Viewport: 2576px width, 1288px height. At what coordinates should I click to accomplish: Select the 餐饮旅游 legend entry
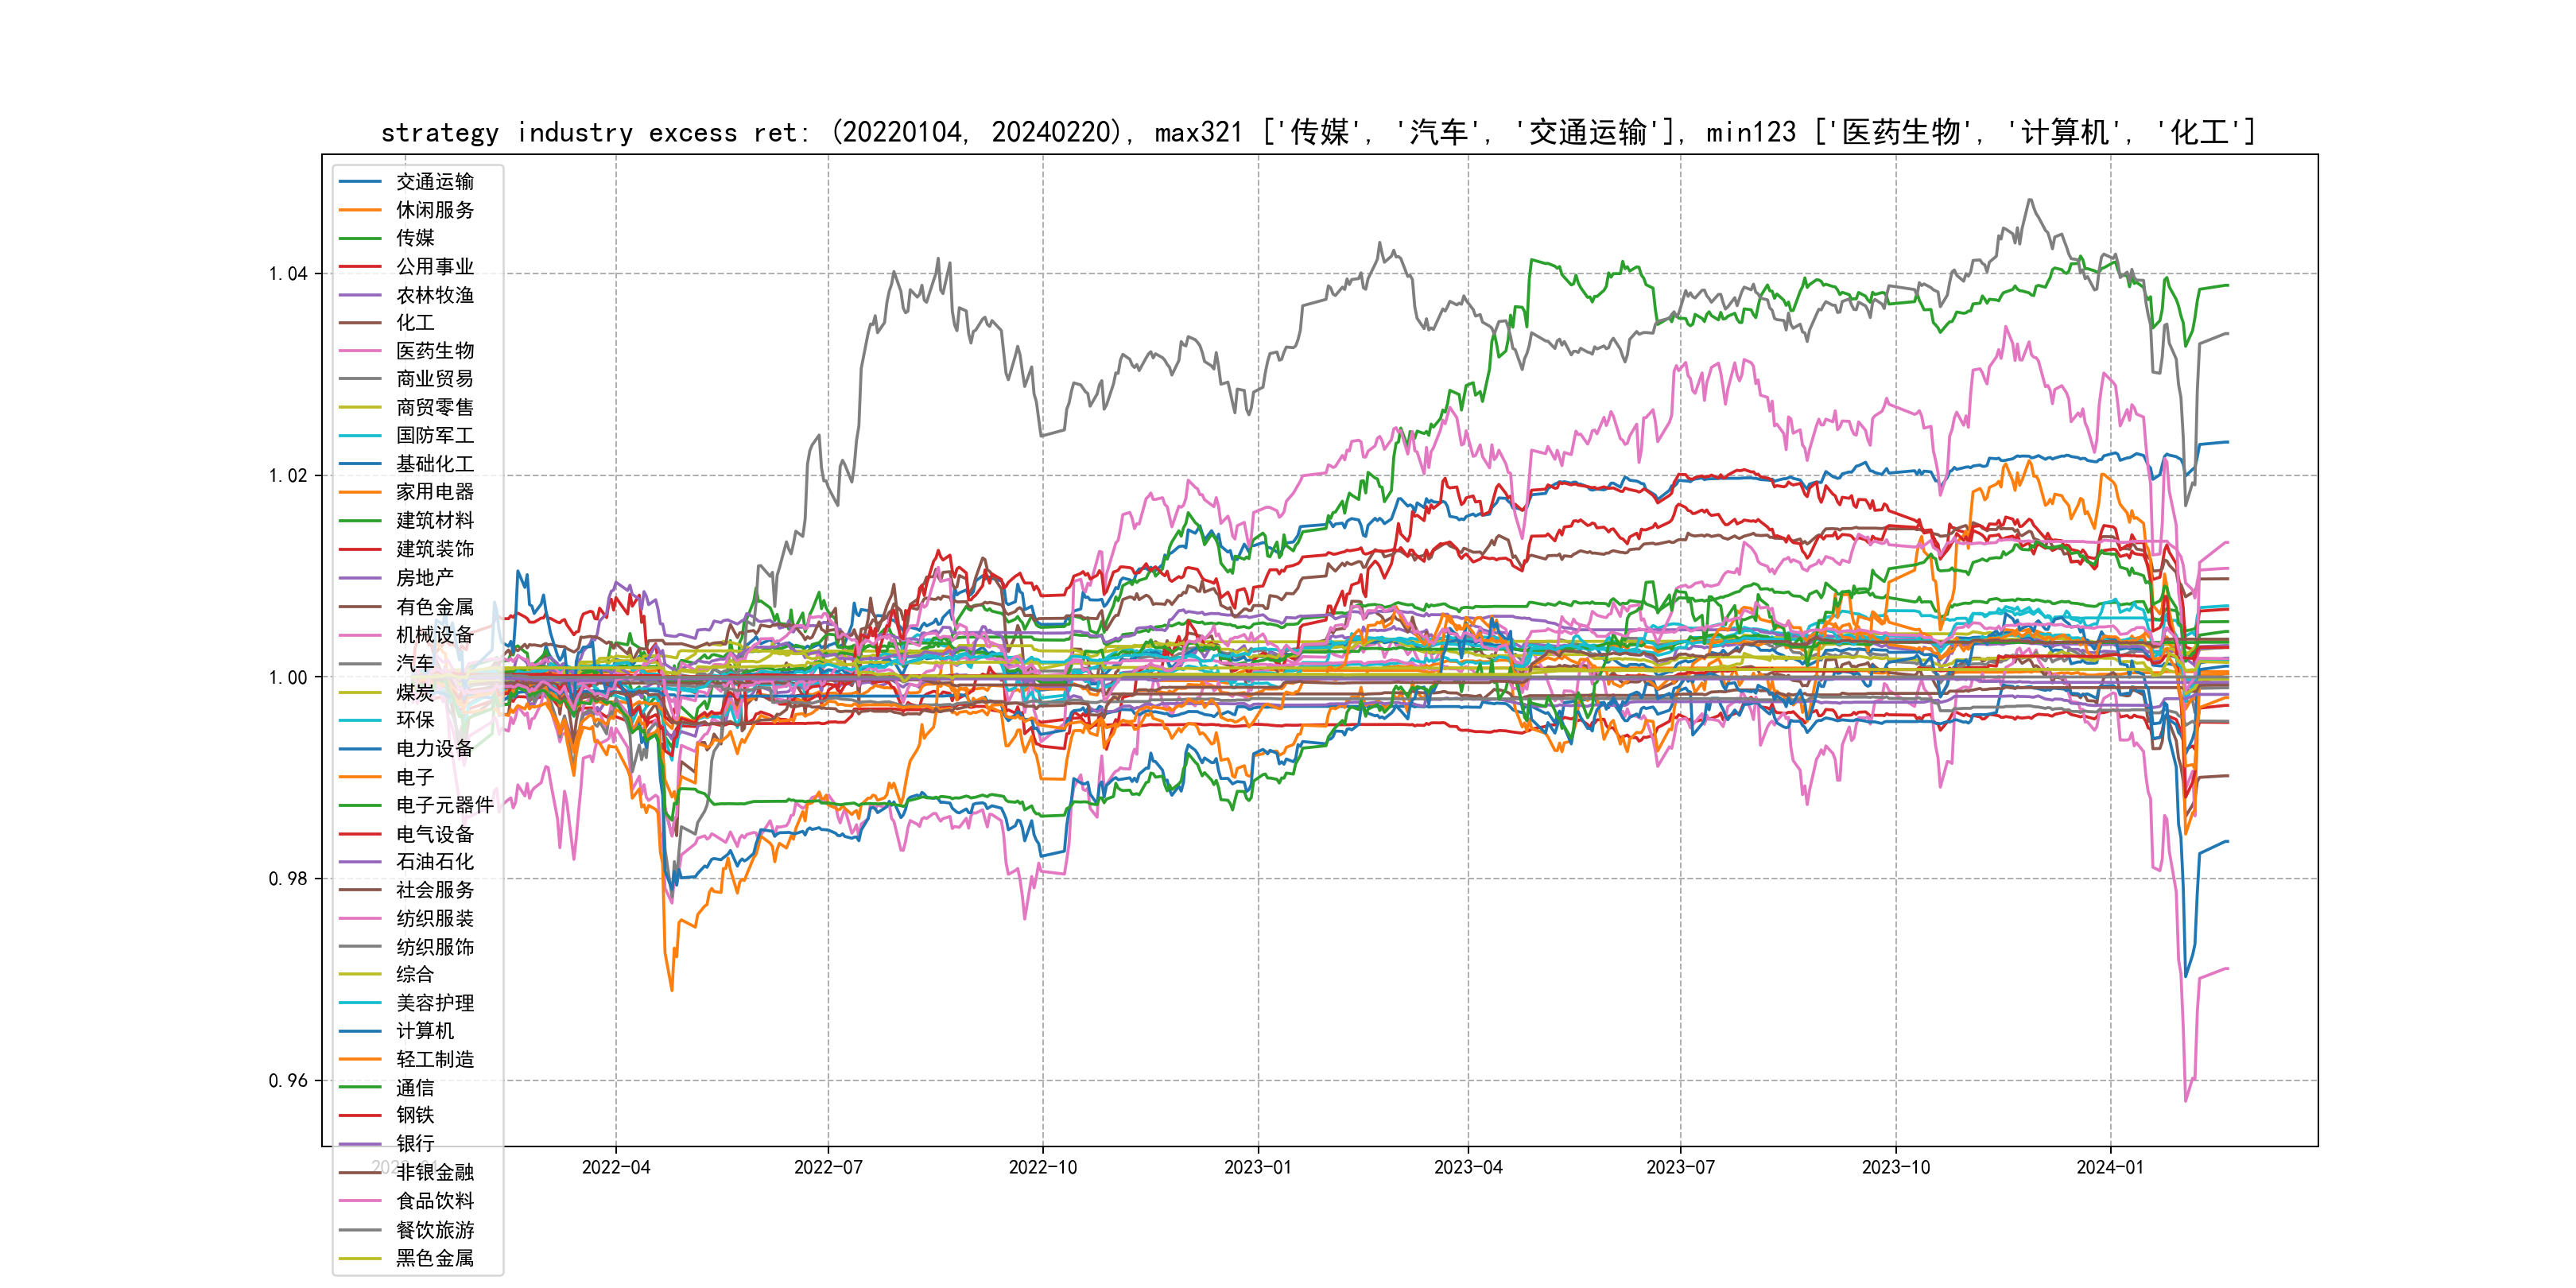coord(435,1230)
